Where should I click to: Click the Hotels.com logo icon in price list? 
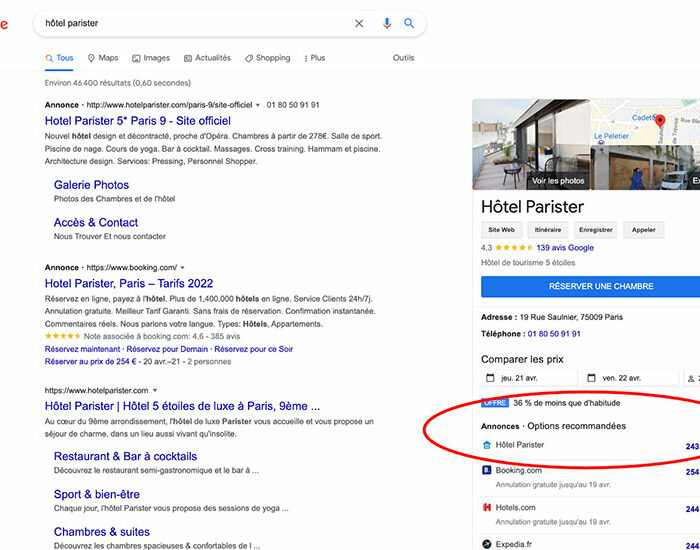point(487,508)
